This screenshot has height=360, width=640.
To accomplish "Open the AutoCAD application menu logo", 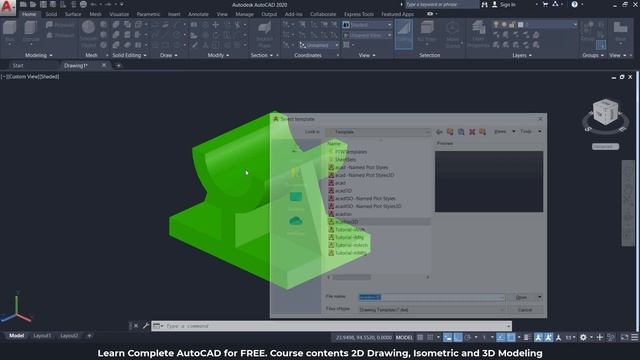I will (7, 7).
